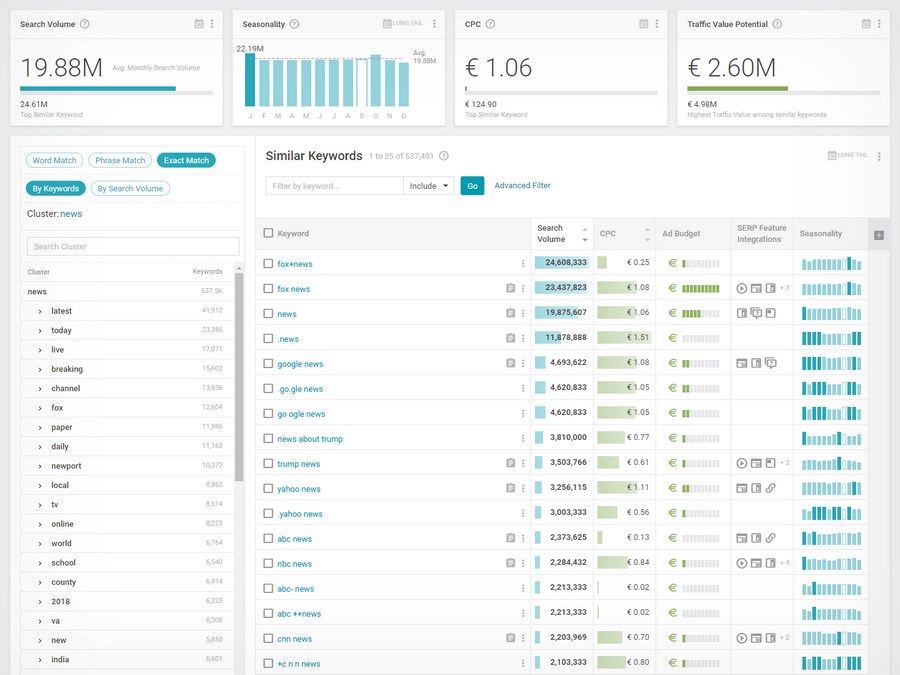The width and height of the screenshot is (900, 675).
Task: Open row menu for news about trump
Action: [x=523, y=438]
